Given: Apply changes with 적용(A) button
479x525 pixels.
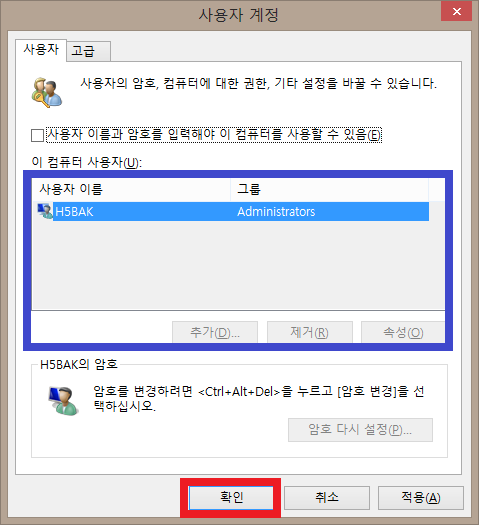Looking at the screenshot, I should (421, 498).
